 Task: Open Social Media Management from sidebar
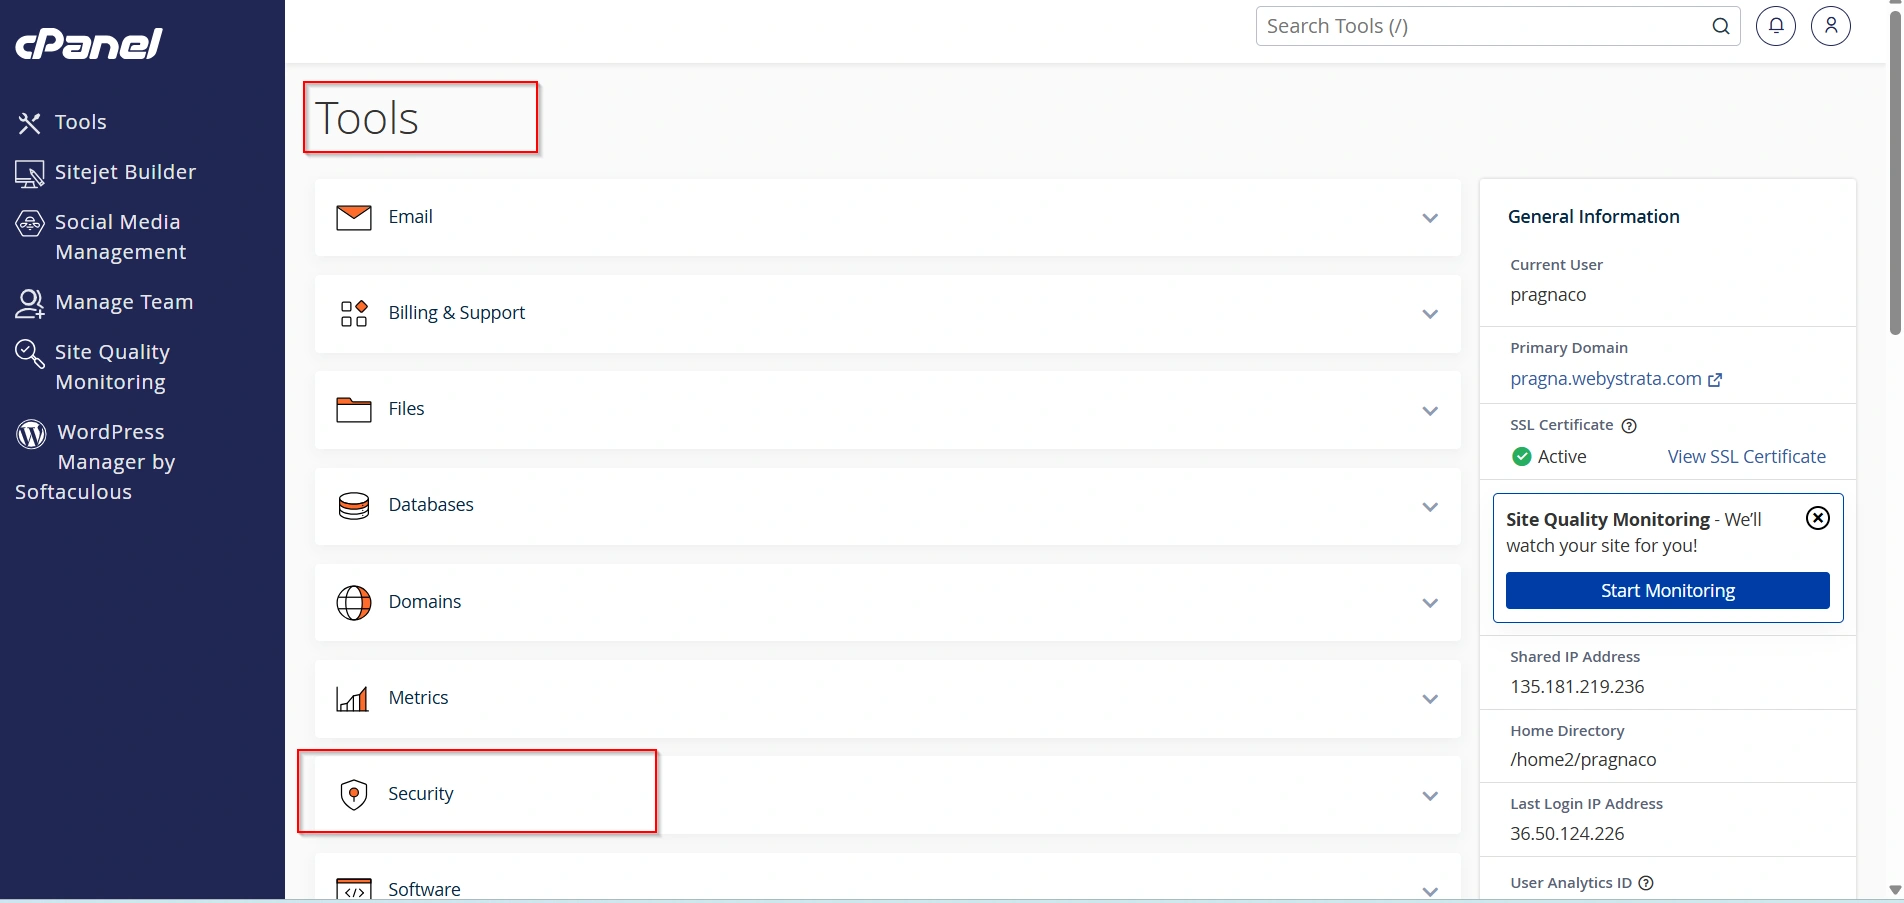coord(121,237)
